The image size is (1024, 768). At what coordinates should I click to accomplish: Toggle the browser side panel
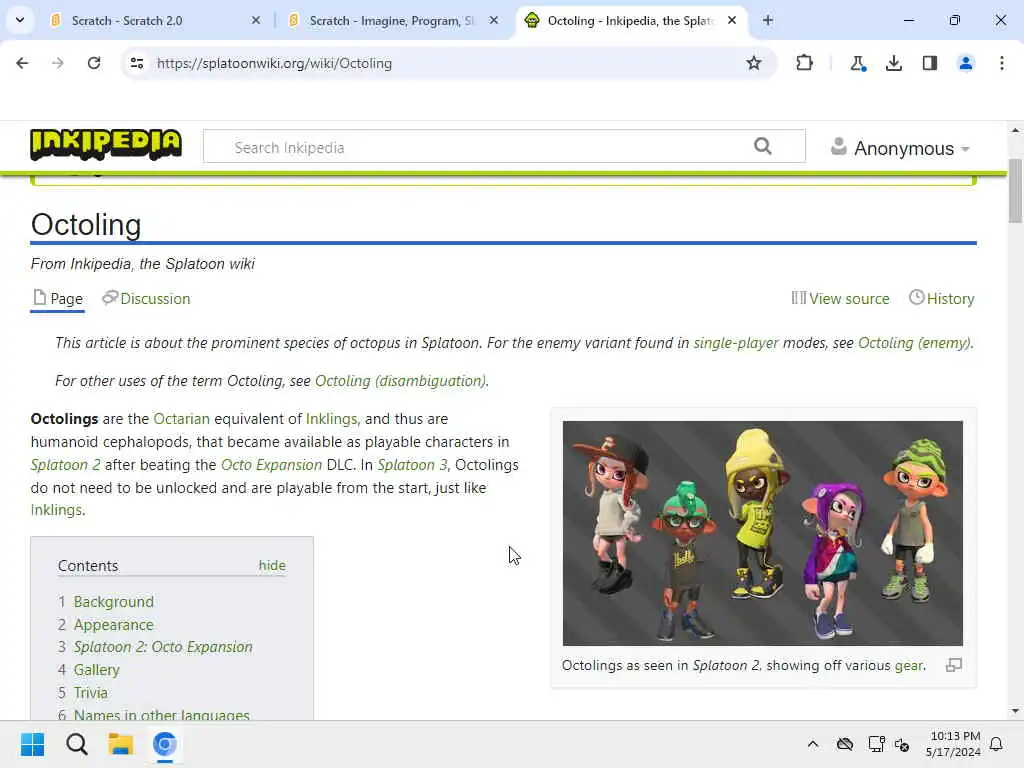pyautogui.click(x=930, y=63)
